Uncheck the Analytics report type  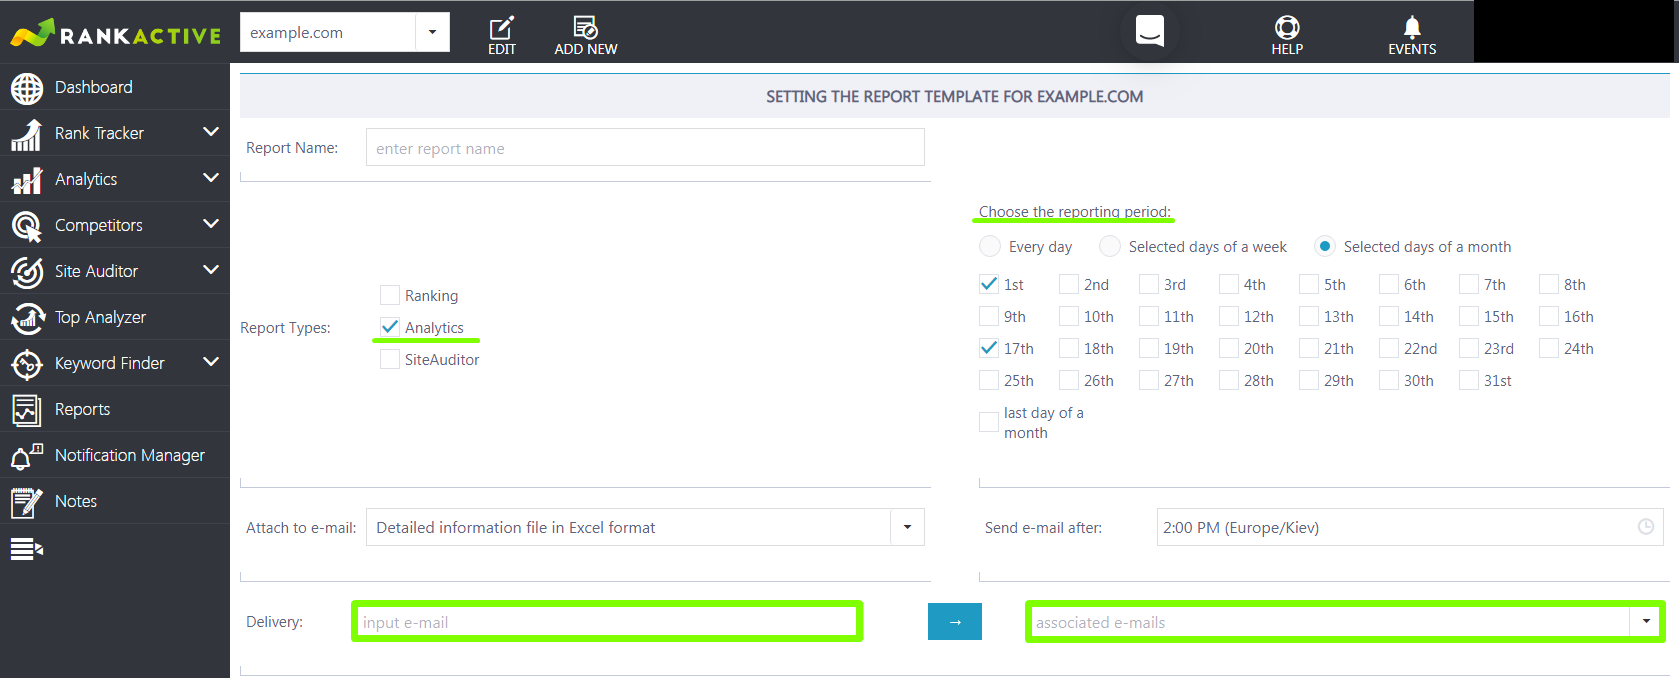[390, 327]
